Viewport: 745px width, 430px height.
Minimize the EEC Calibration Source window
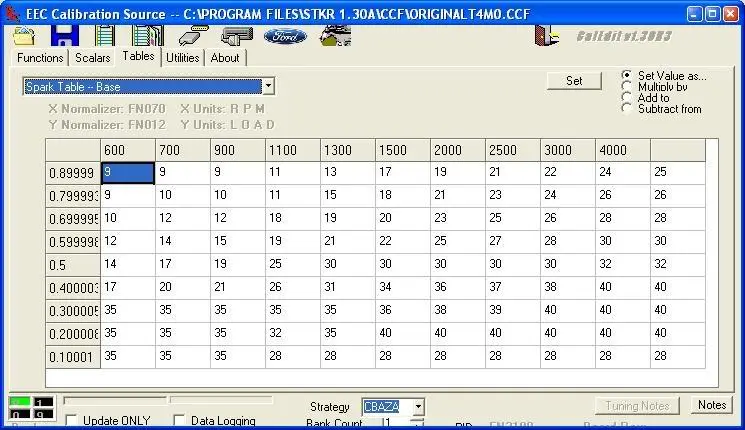694,14
